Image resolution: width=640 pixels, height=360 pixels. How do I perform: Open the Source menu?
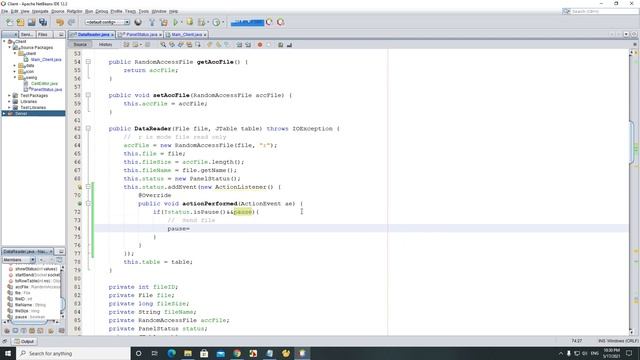point(58,11)
